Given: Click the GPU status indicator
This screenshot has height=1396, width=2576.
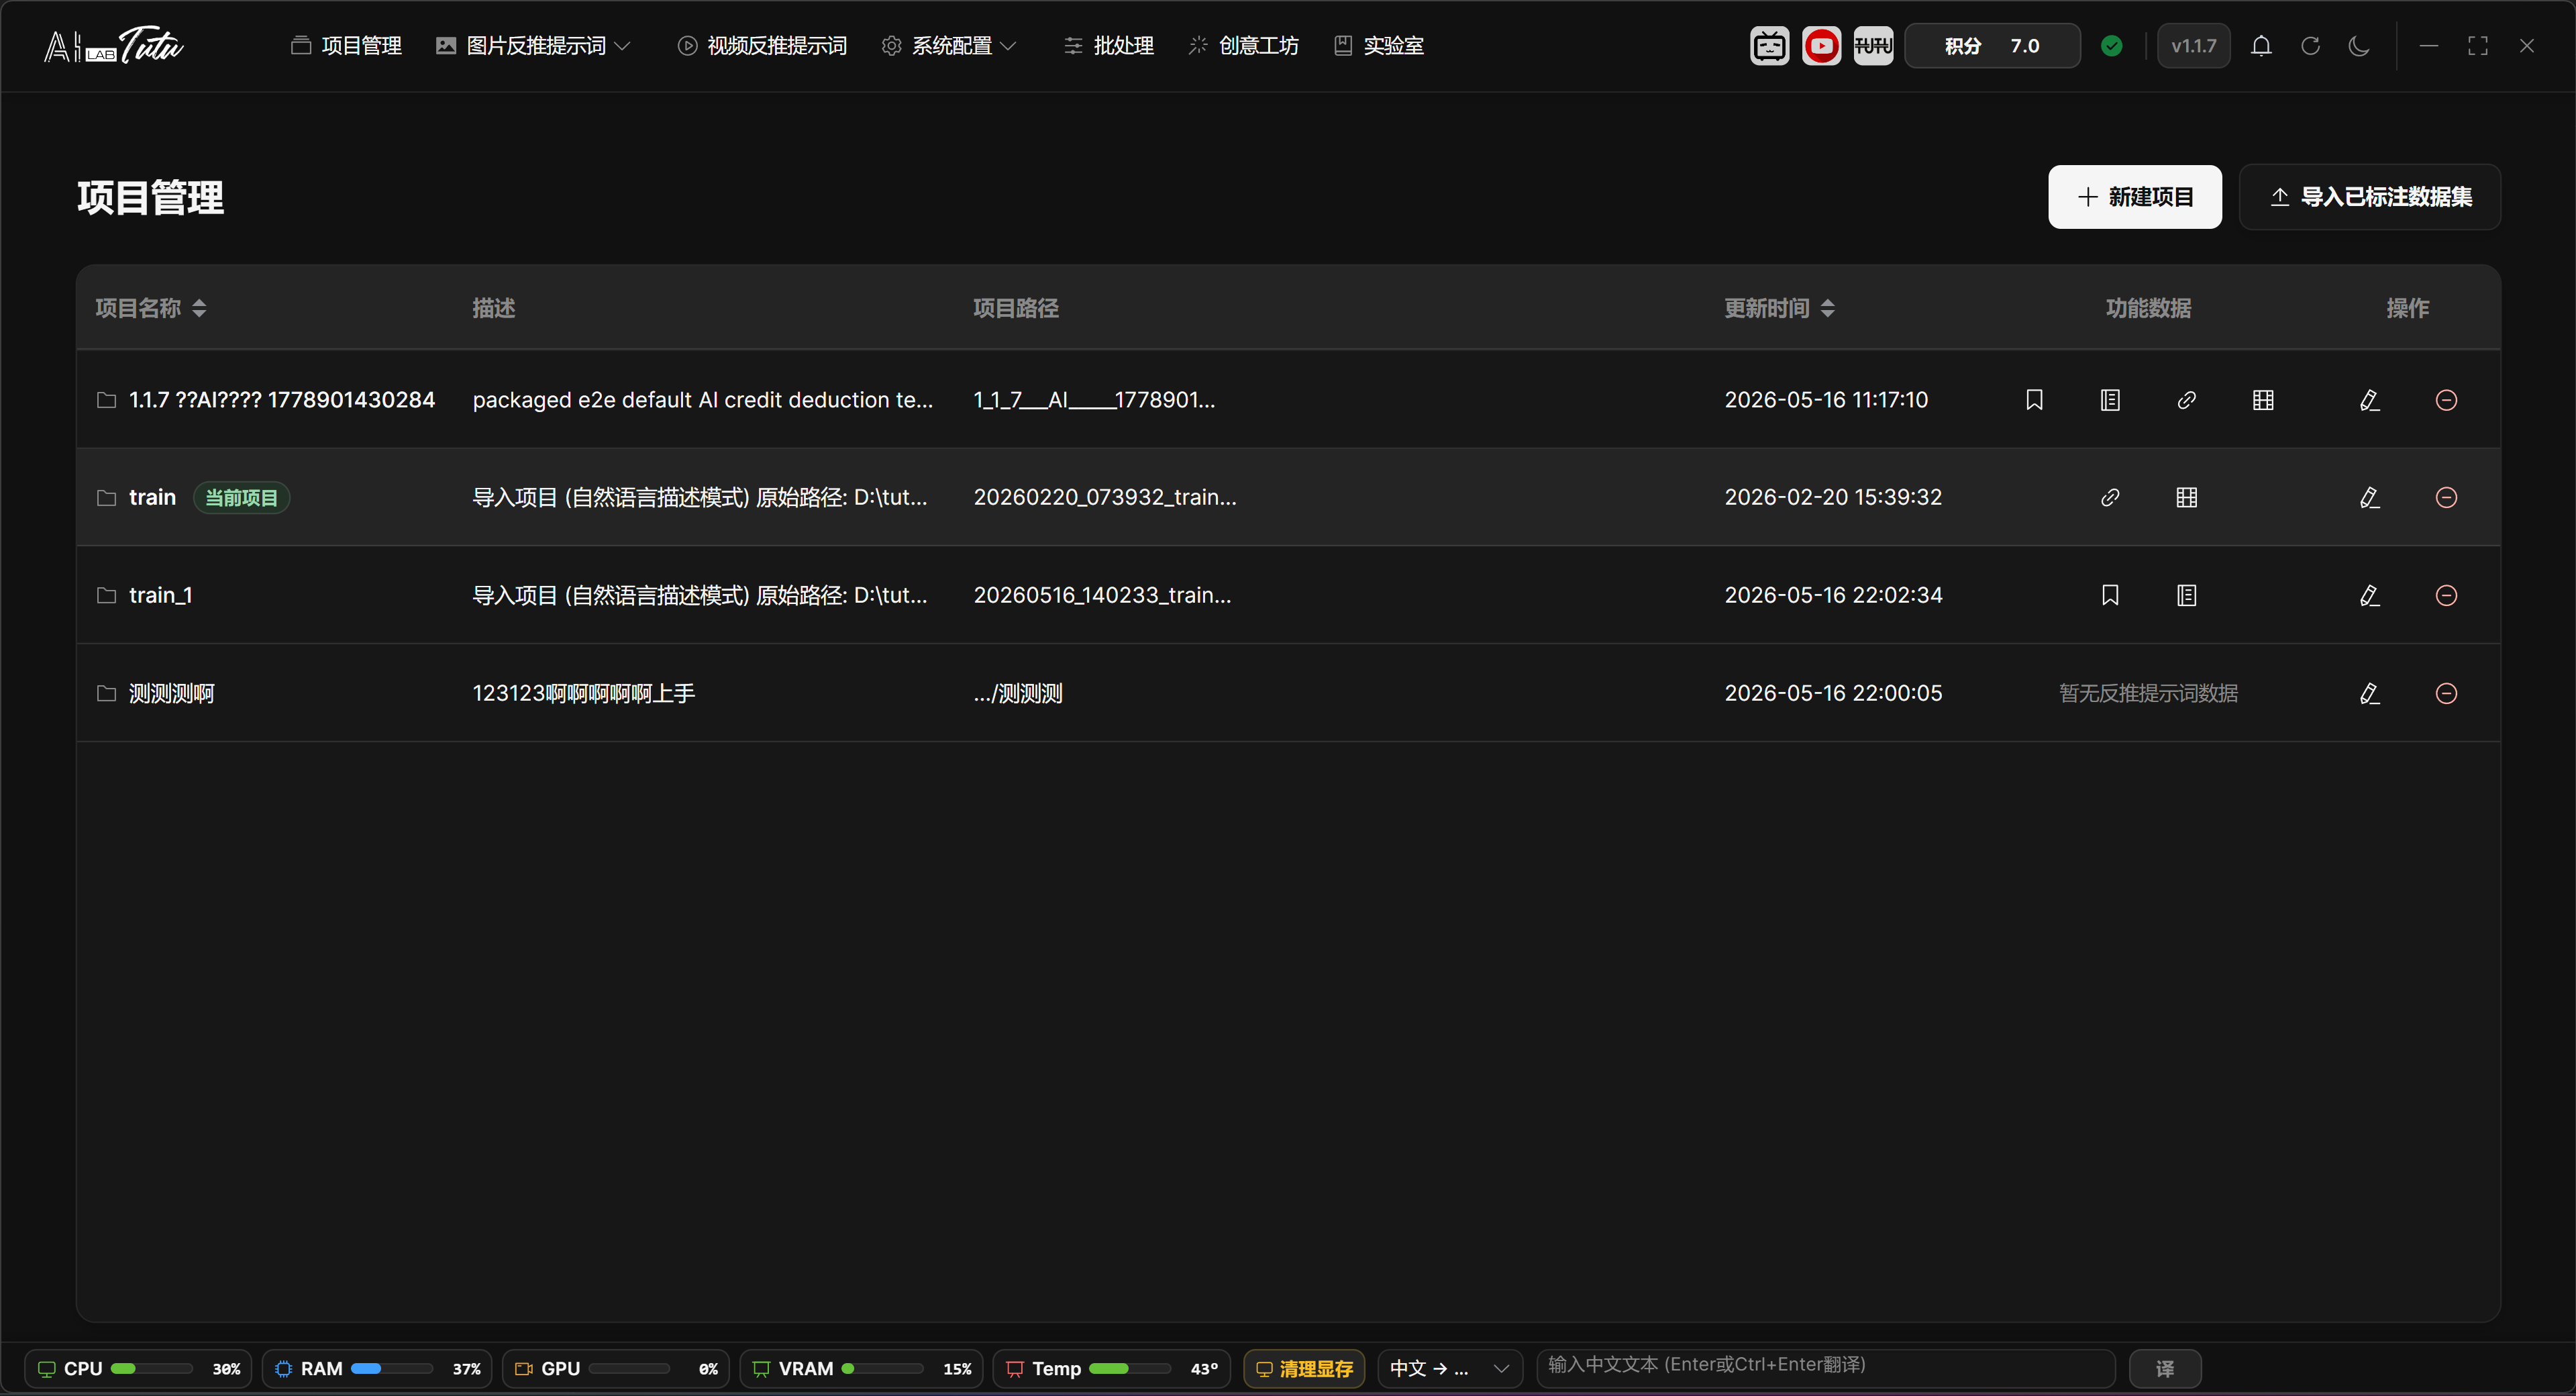Looking at the screenshot, I should tap(615, 1368).
